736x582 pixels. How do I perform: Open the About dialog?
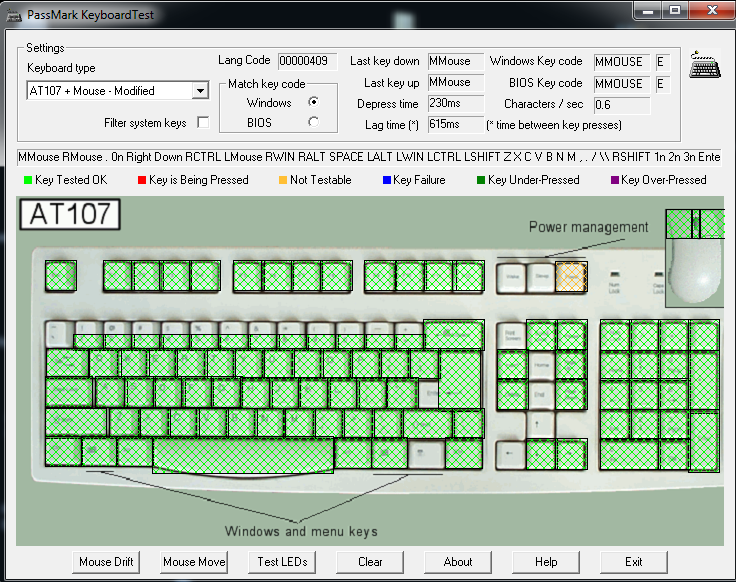click(x=458, y=562)
